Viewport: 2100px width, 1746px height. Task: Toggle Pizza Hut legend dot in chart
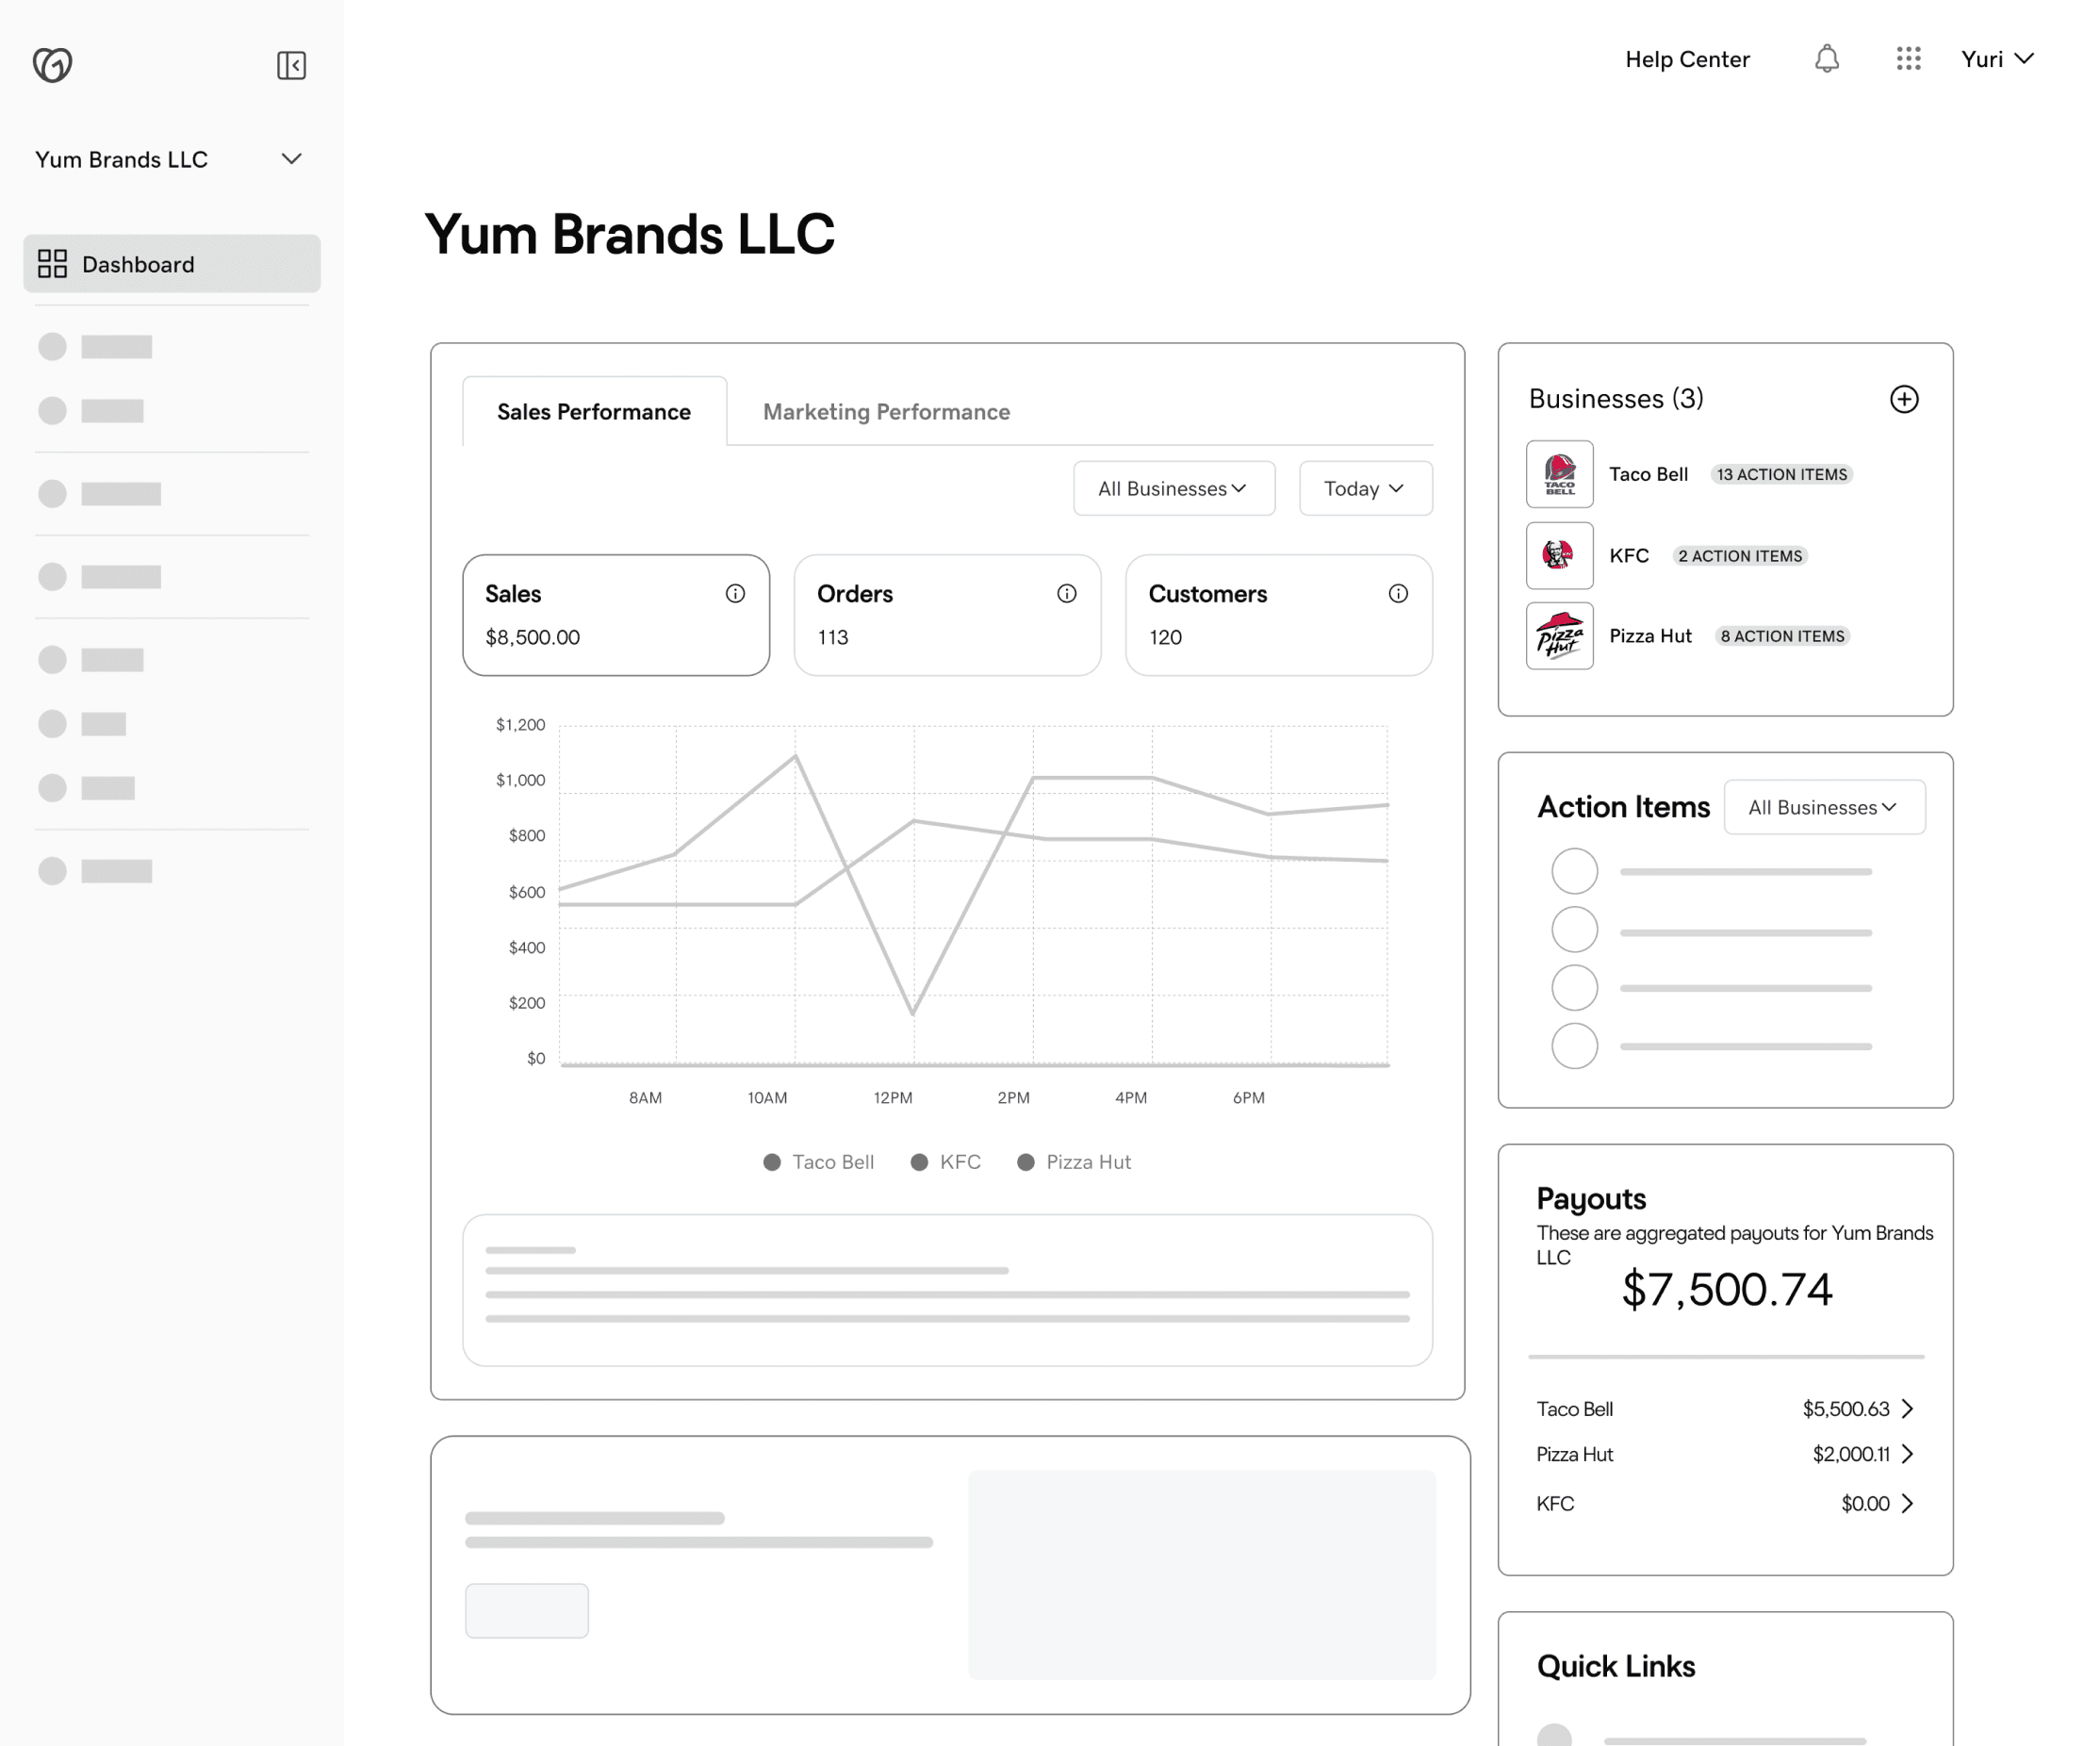click(x=1025, y=1162)
